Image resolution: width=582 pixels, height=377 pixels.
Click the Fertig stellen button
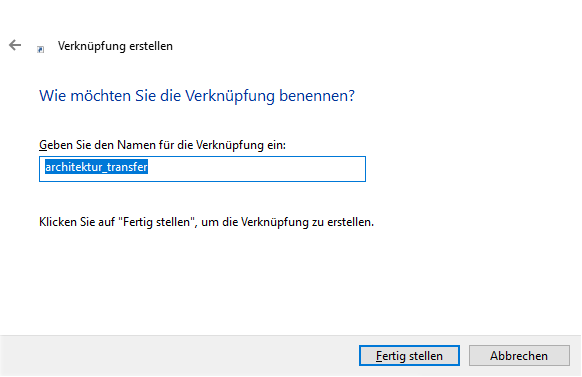409,355
